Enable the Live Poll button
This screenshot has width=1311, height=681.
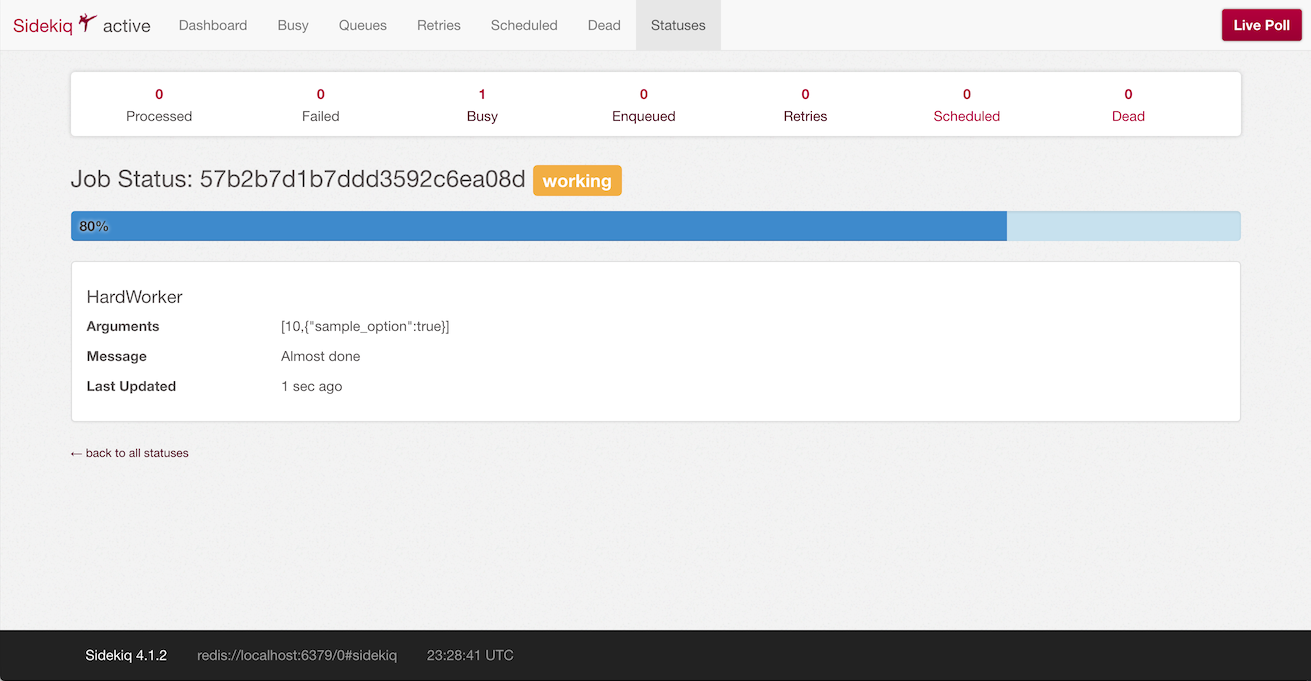tap(1261, 25)
